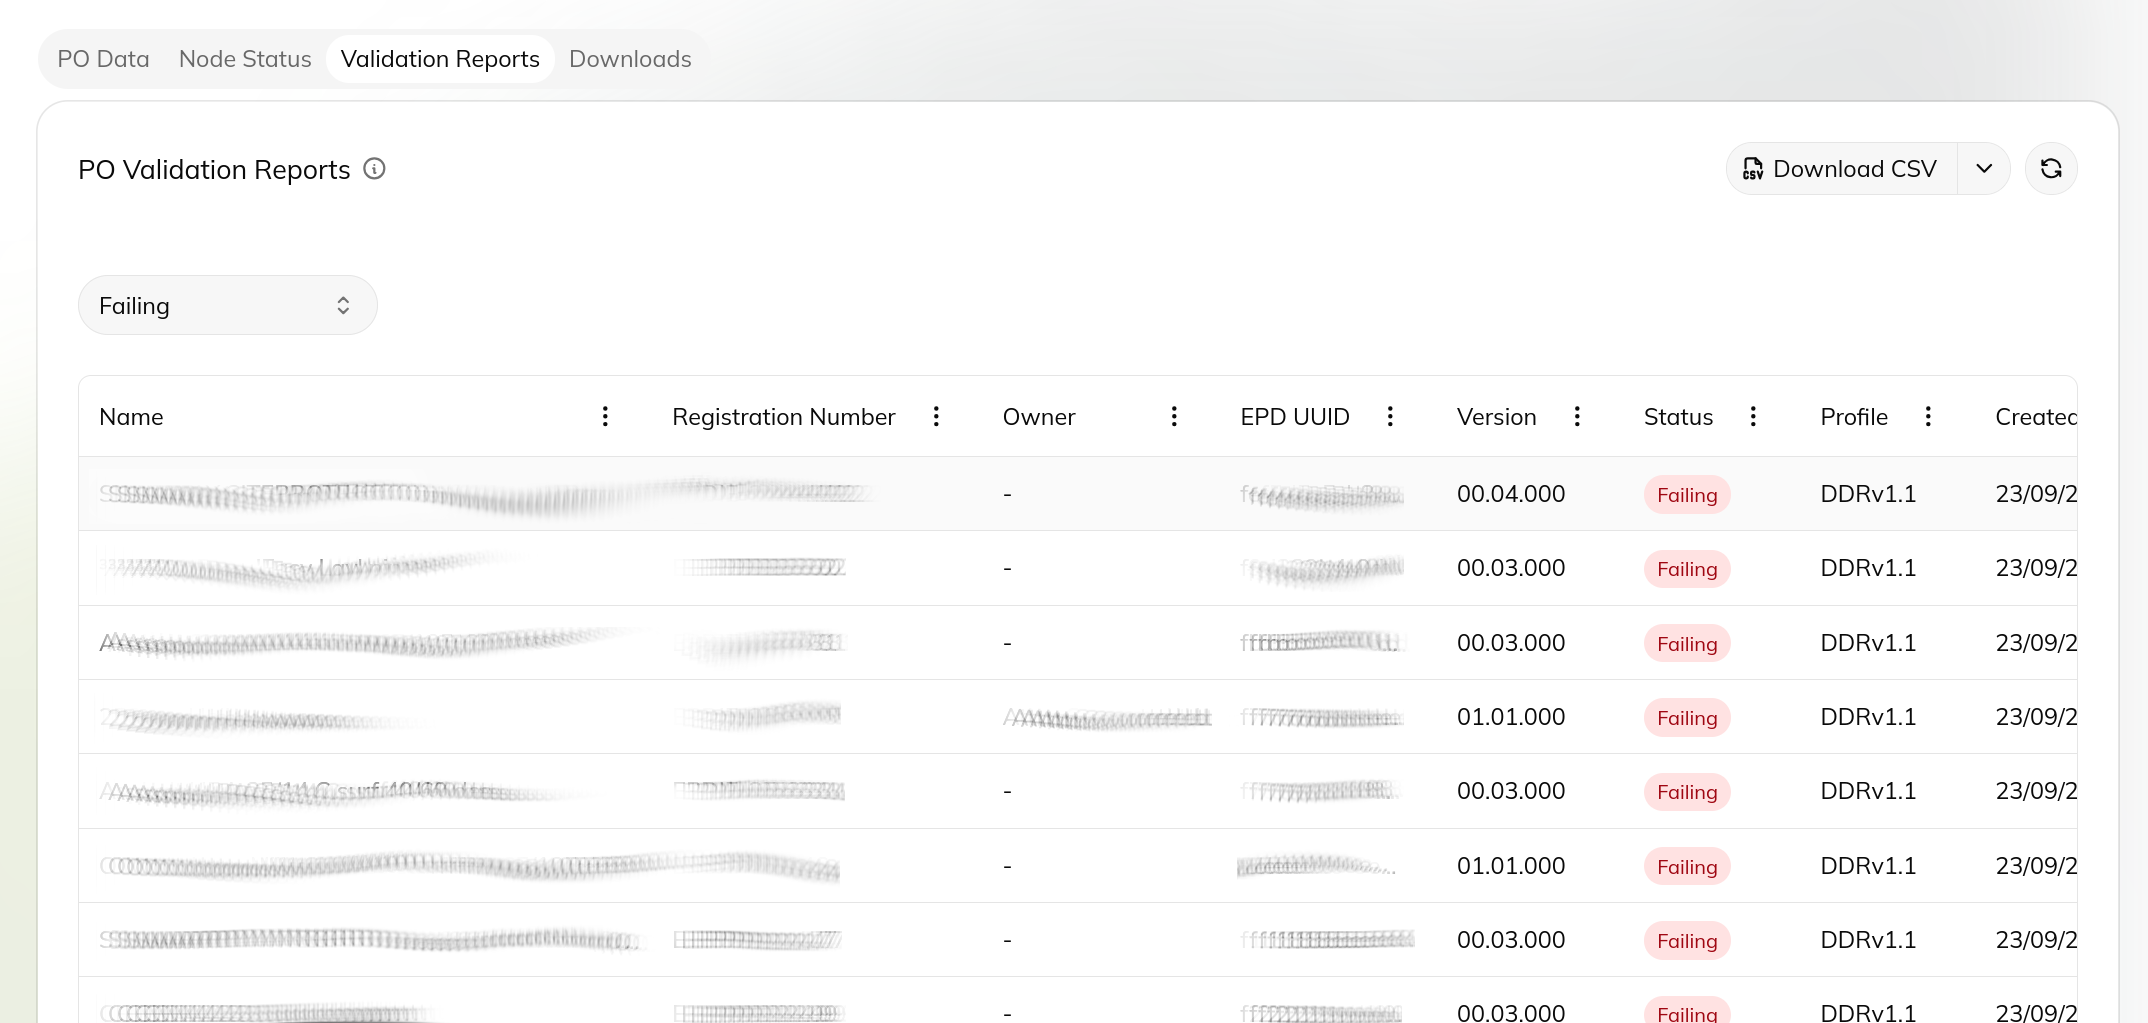Open the Version column options menu
This screenshot has width=2148, height=1023.
1577,416
